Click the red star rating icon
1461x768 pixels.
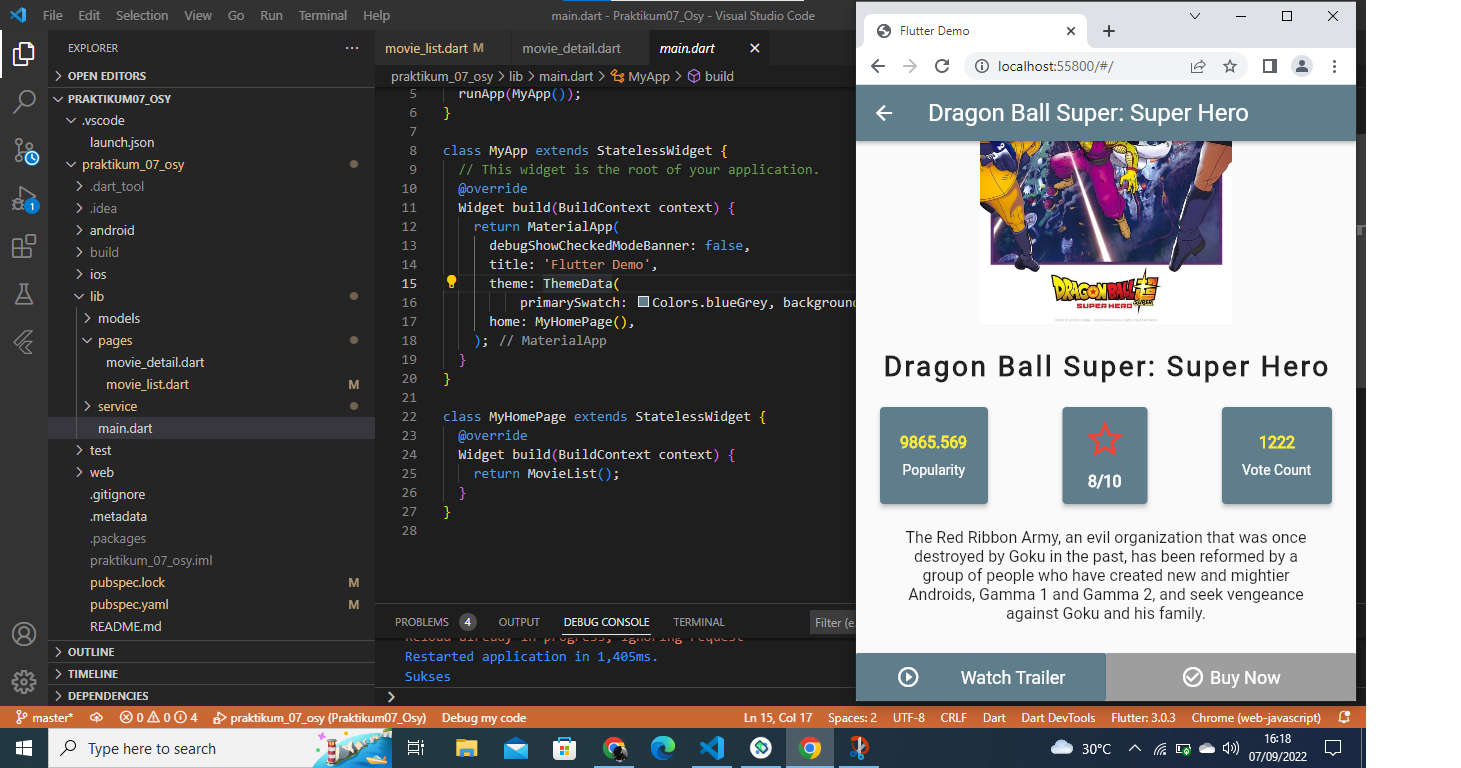1105,439
